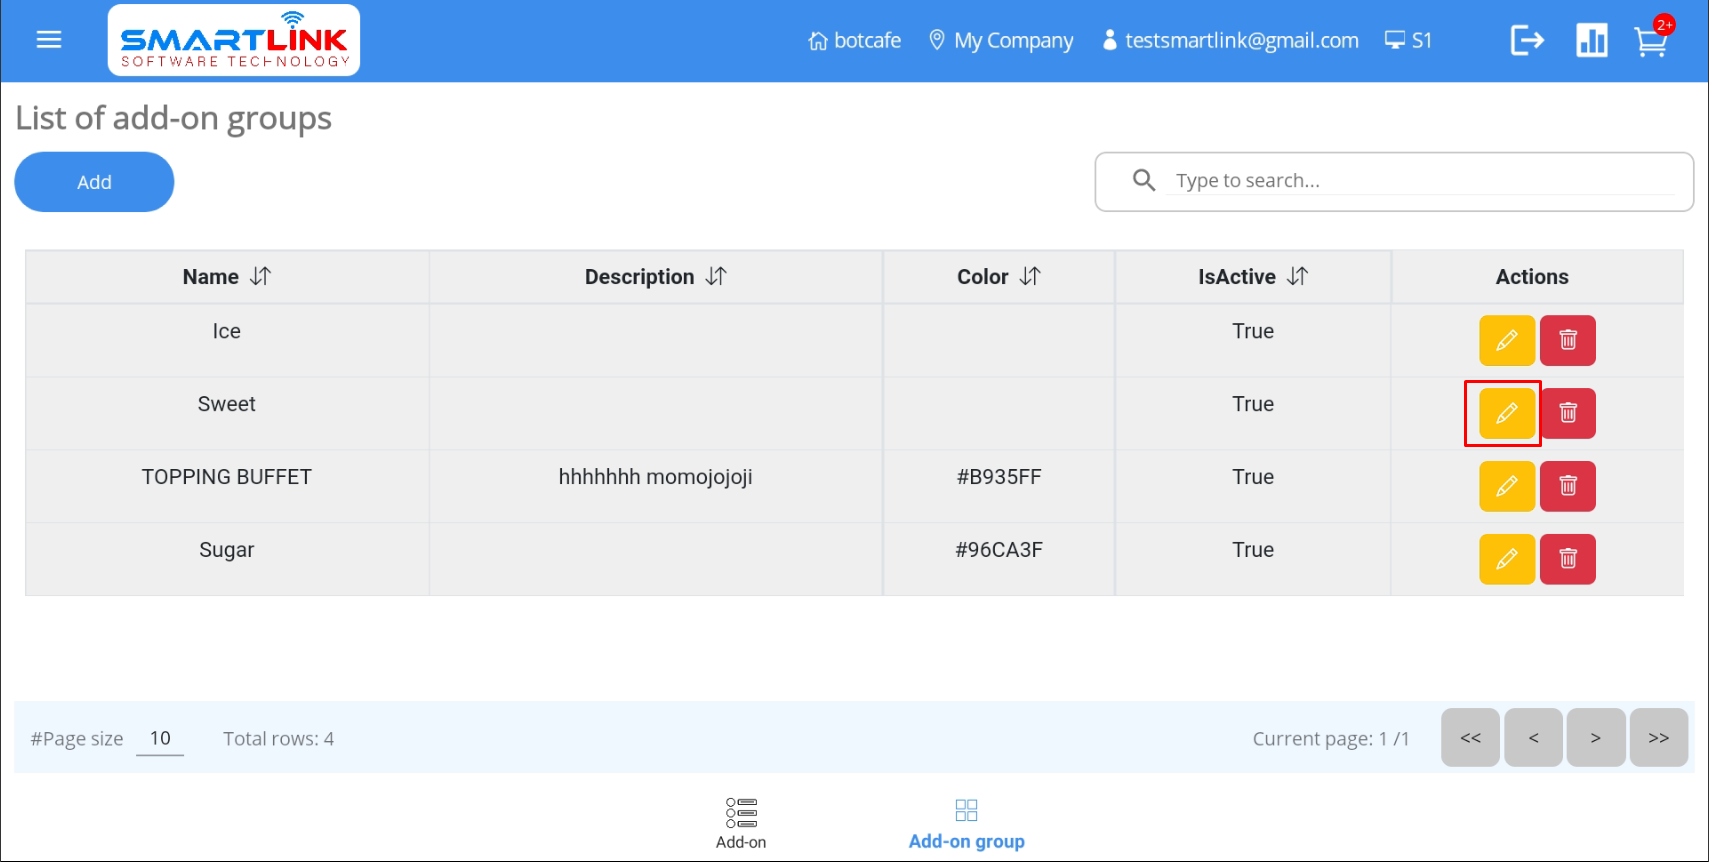Image resolution: width=1709 pixels, height=862 pixels.
Task: Edit the Sweet add-on group
Action: click(x=1506, y=413)
